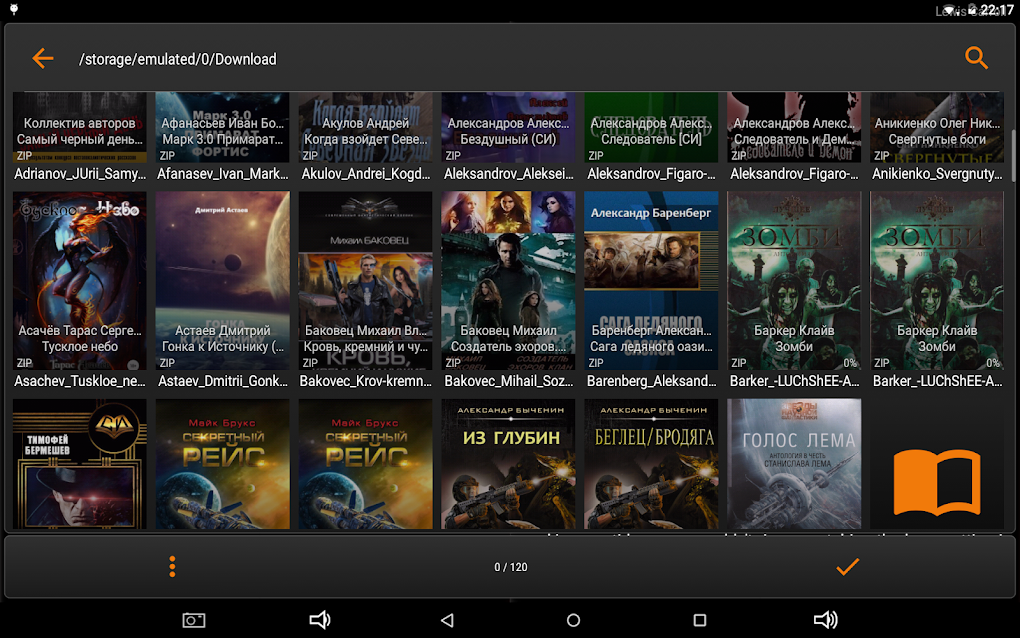The width and height of the screenshot is (1020, 638).
Task: Raise volume with the right speaker icon
Action: pyautogui.click(x=825, y=620)
